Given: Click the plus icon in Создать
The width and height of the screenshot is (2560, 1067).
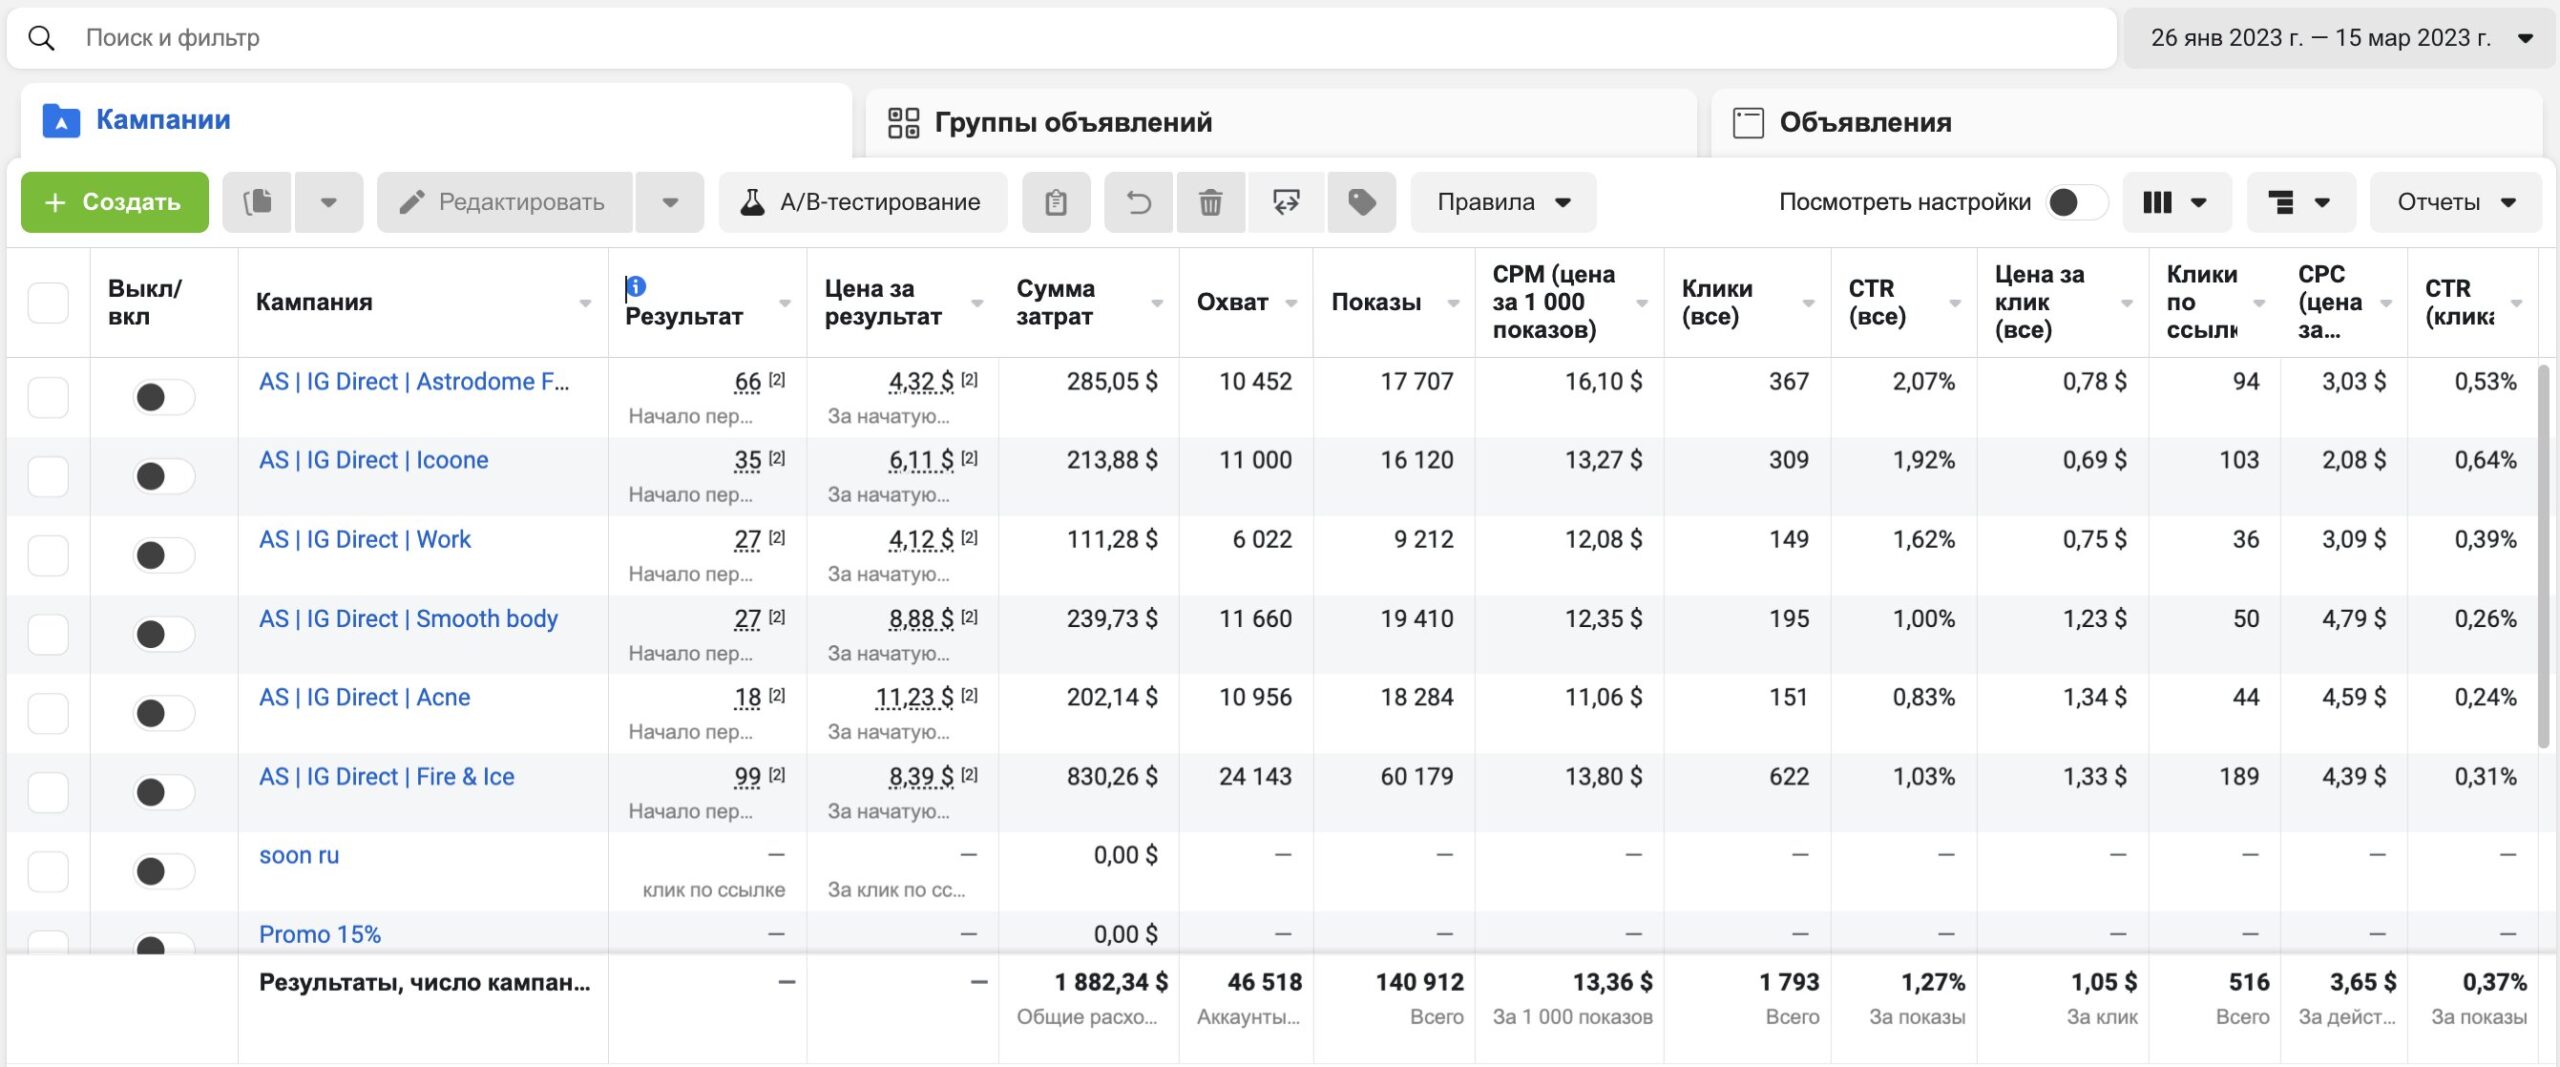Looking at the screenshot, I should click(x=55, y=202).
